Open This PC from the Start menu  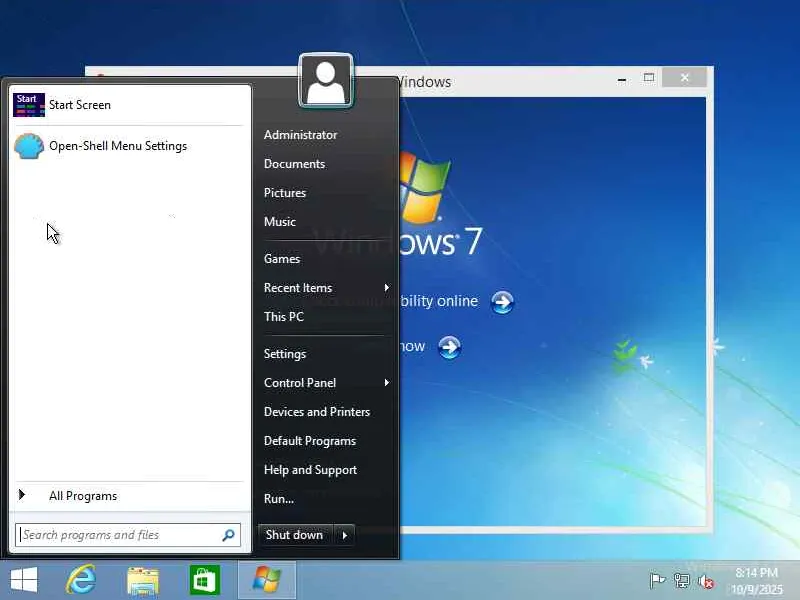(x=284, y=317)
